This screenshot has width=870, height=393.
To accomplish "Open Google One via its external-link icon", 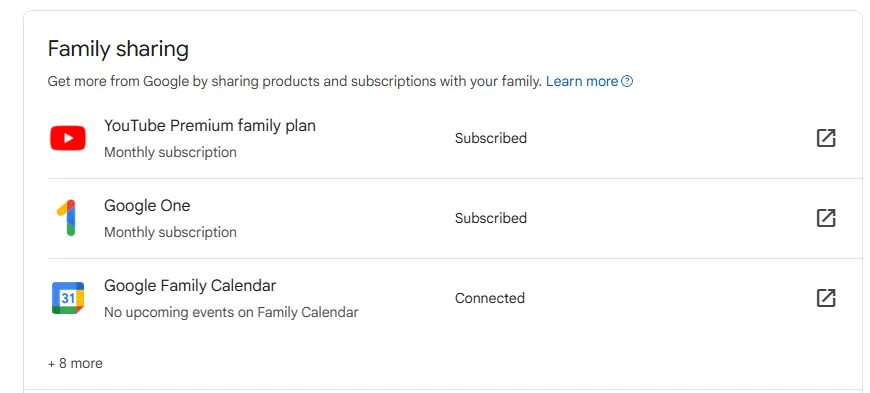I will [826, 218].
